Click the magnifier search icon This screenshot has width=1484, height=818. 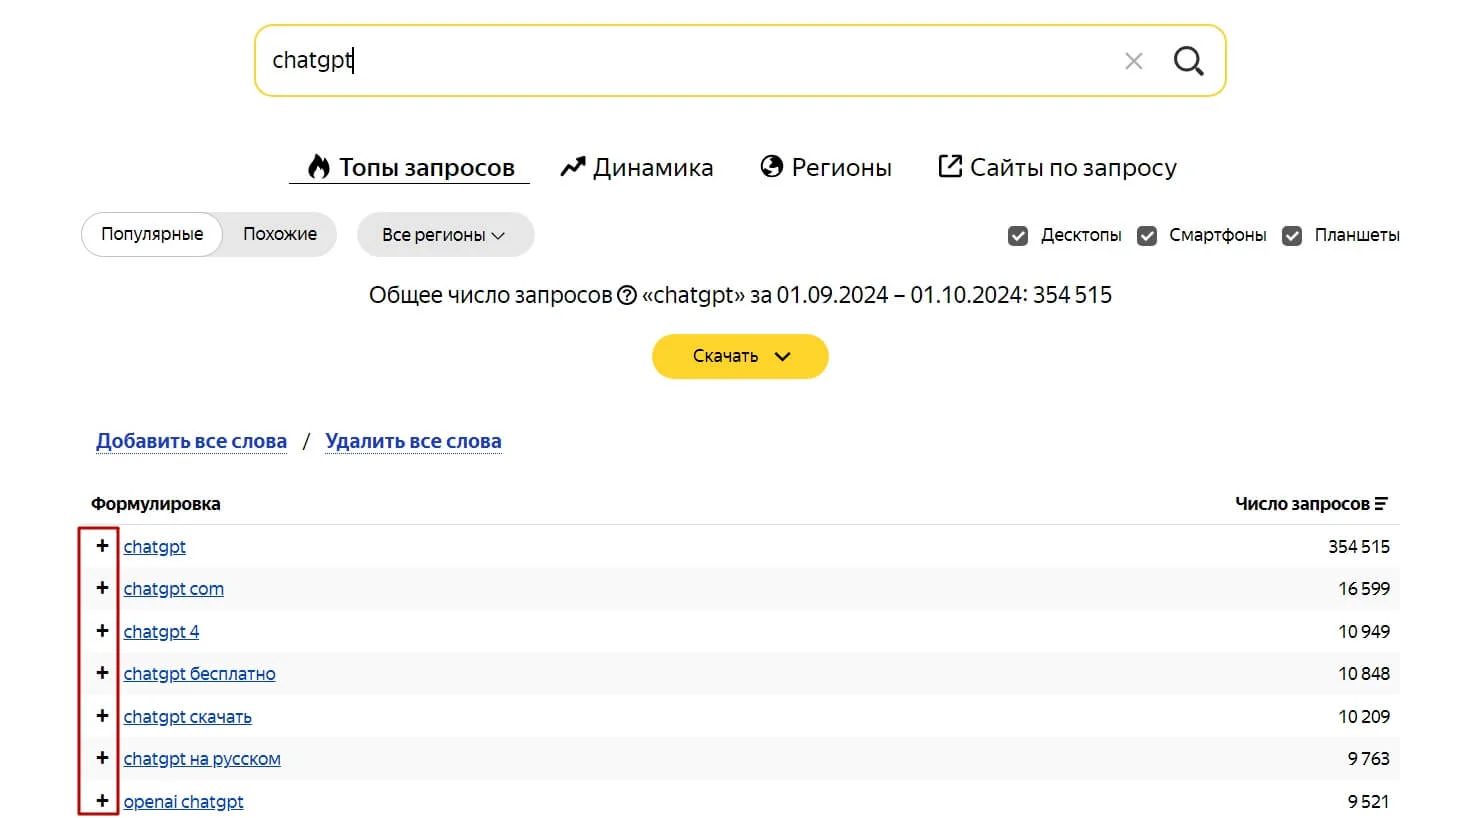1188,61
